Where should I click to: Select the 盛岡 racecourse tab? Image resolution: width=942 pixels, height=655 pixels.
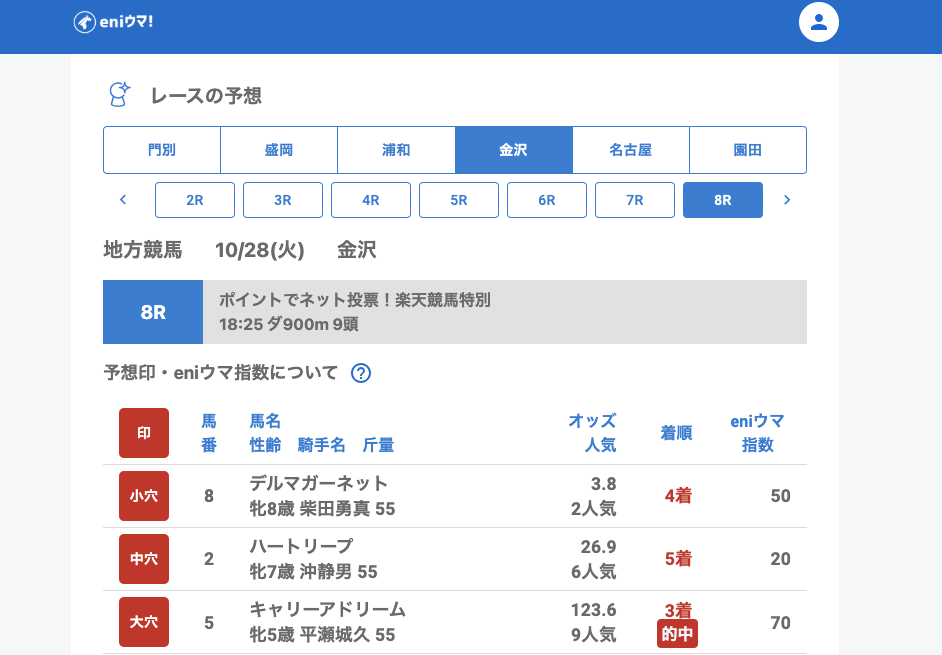[279, 150]
